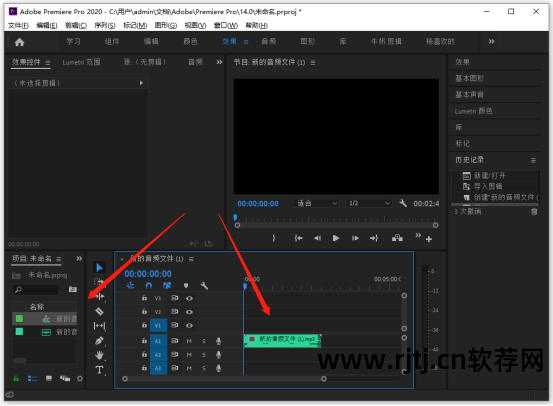The width and height of the screenshot is (553, 406).
Task: Step back one frame
Action: tap(317, 238)
